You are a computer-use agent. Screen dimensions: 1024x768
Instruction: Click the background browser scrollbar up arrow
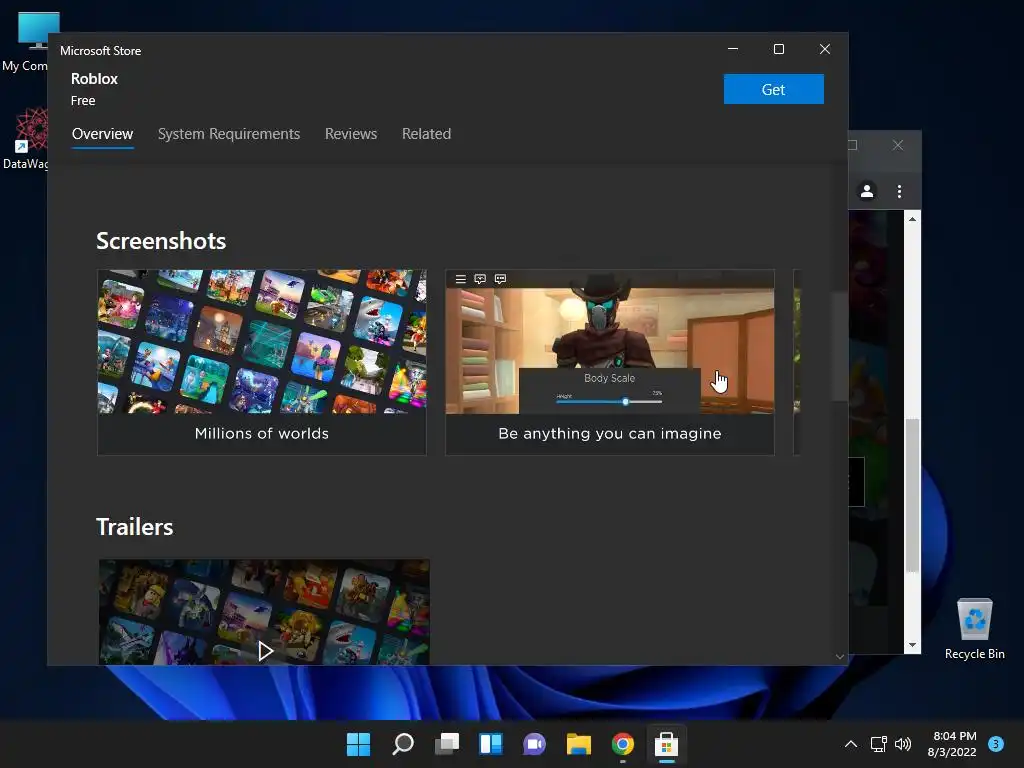tap(912, 219)
